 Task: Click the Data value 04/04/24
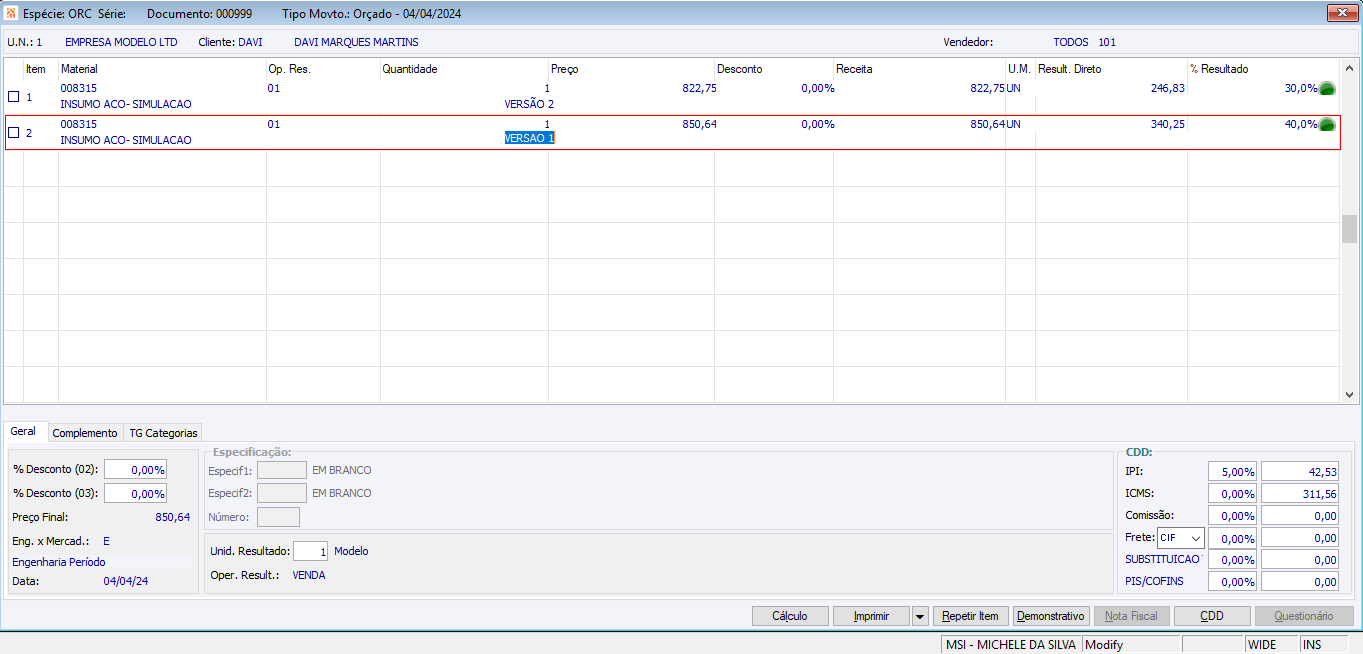click(126, 581)
